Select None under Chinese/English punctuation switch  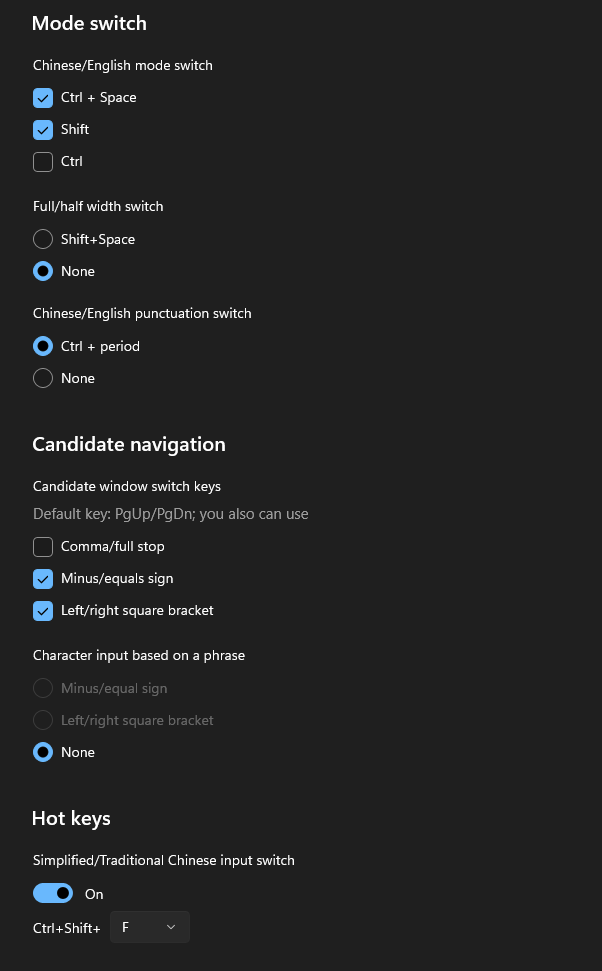click(x=42, y=378)
